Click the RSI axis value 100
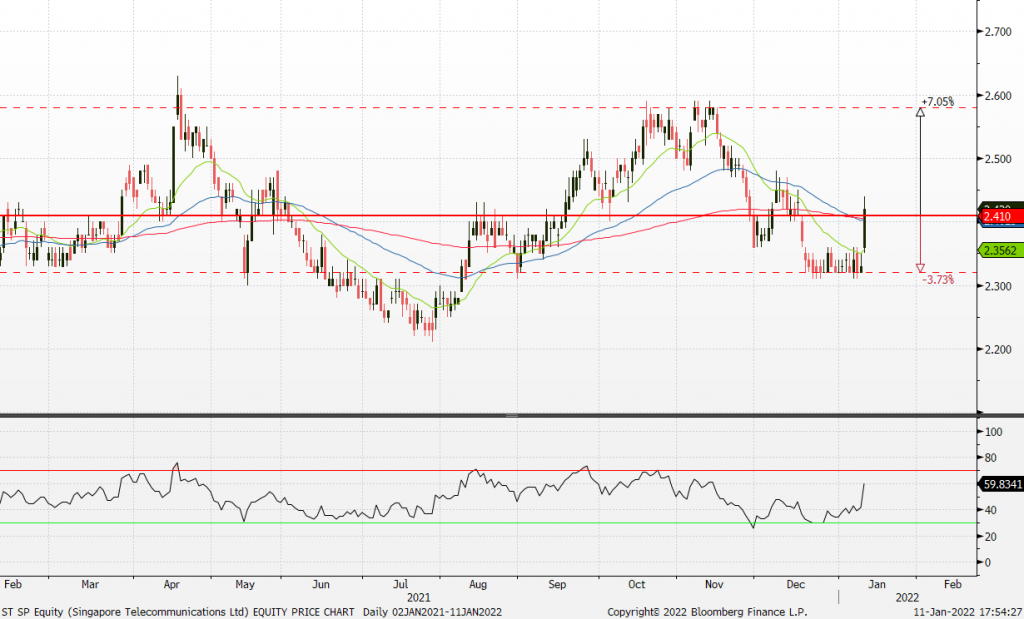1024x619 pixels. [994, 432]
